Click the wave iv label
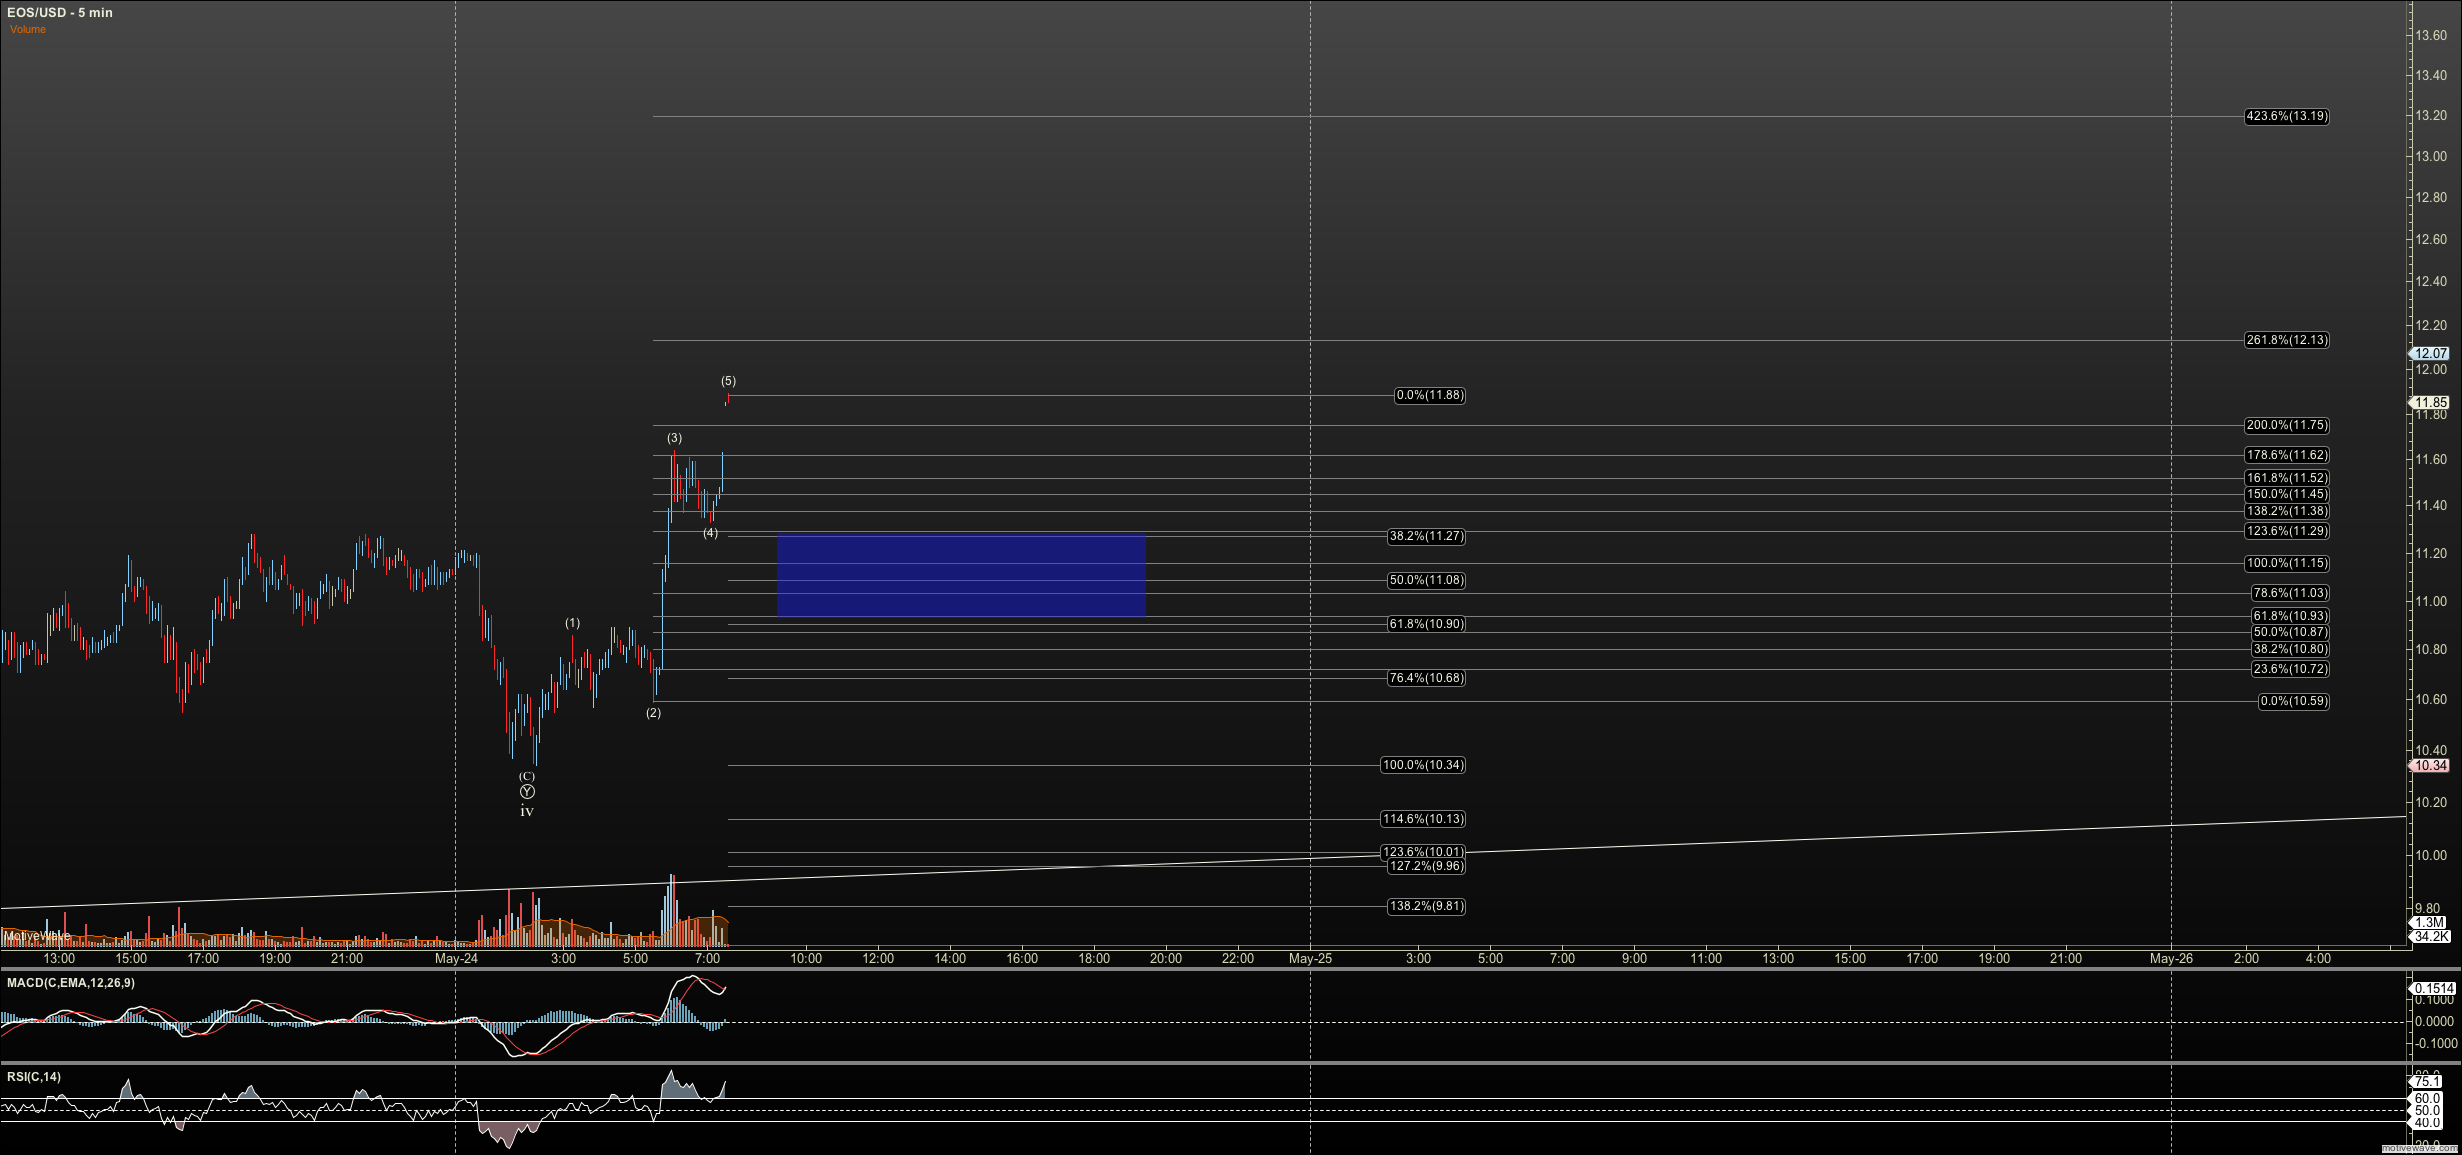The image size is (2462, 1155). tap(527, 811)
